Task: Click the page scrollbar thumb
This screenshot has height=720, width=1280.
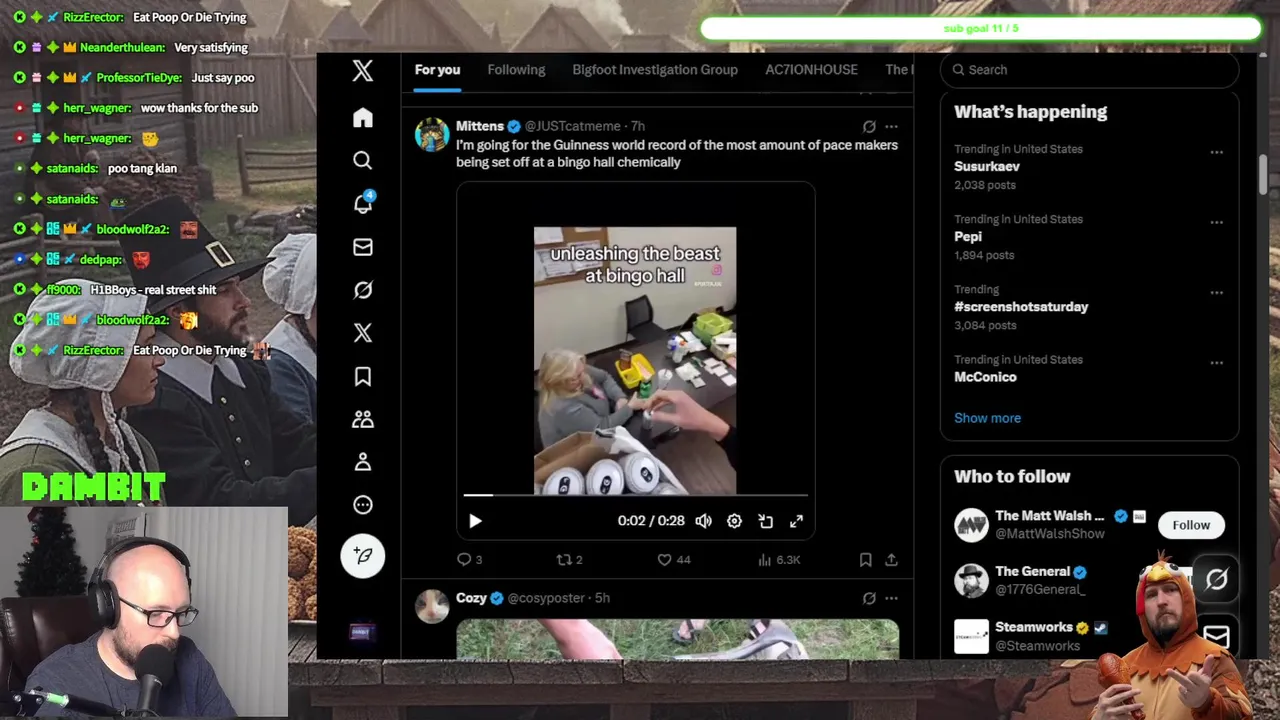Action: coord(1264,175)
